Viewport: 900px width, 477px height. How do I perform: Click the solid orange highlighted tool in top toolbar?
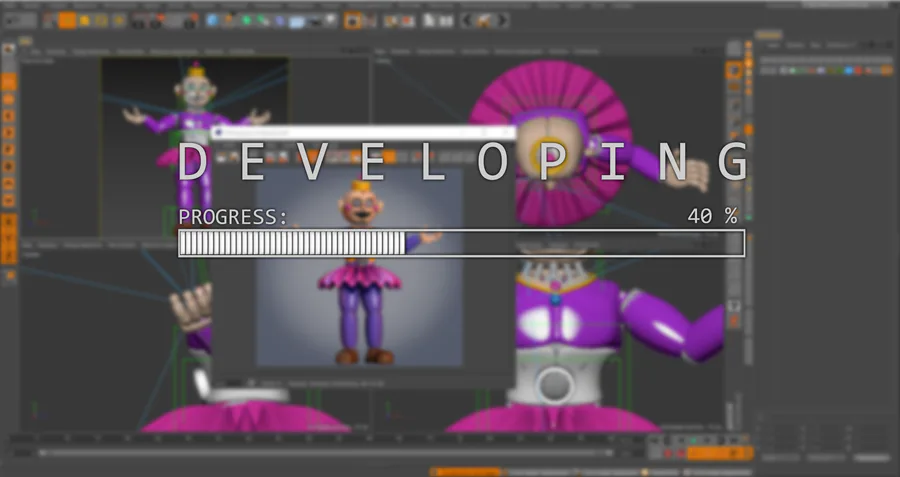[67, 21]
